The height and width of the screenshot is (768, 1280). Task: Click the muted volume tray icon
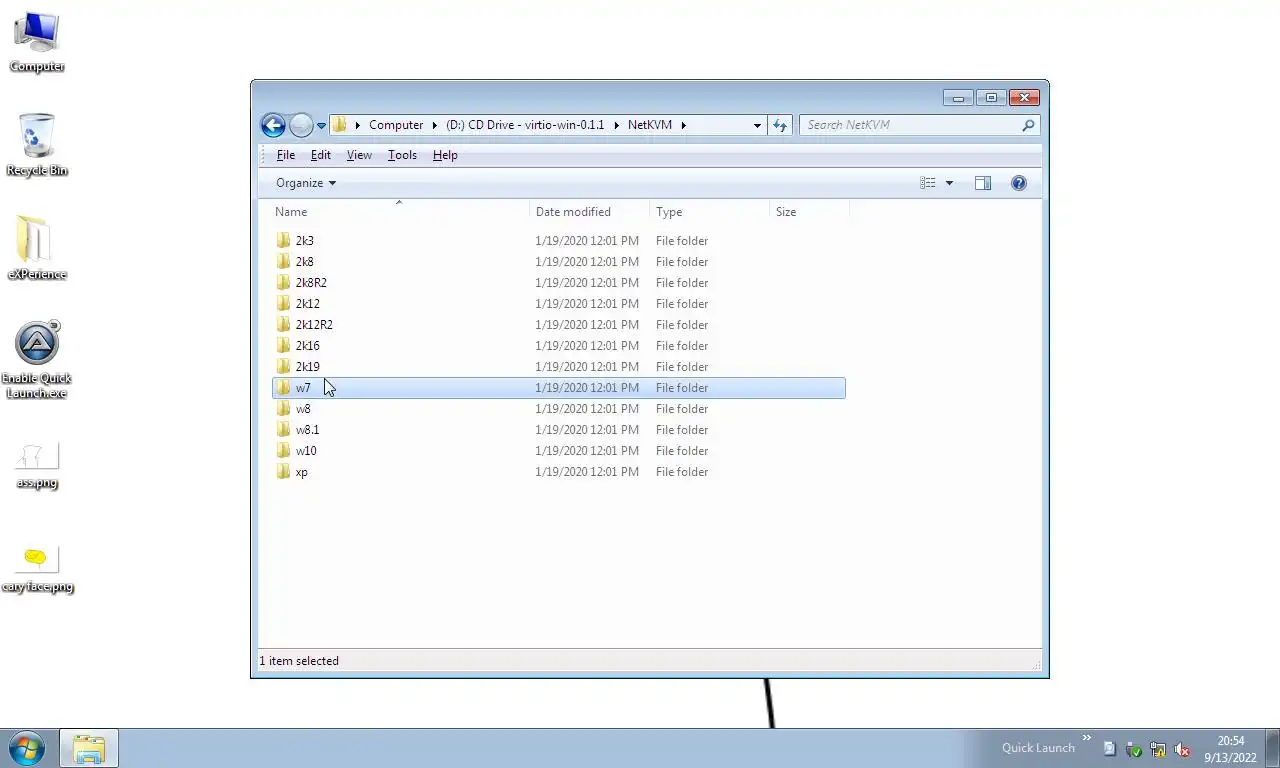(1182, 749)
